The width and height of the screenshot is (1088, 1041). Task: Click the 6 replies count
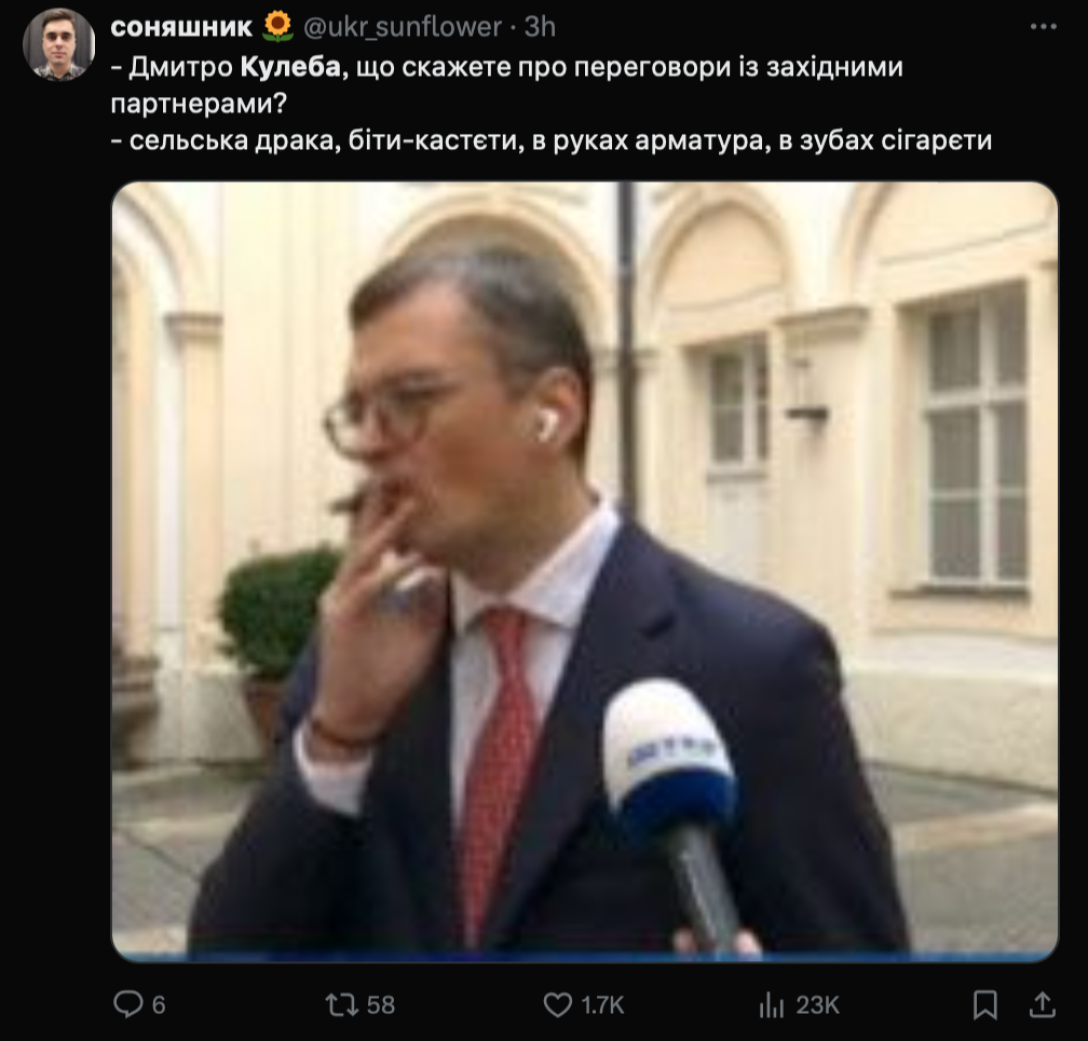point(158,1005)
